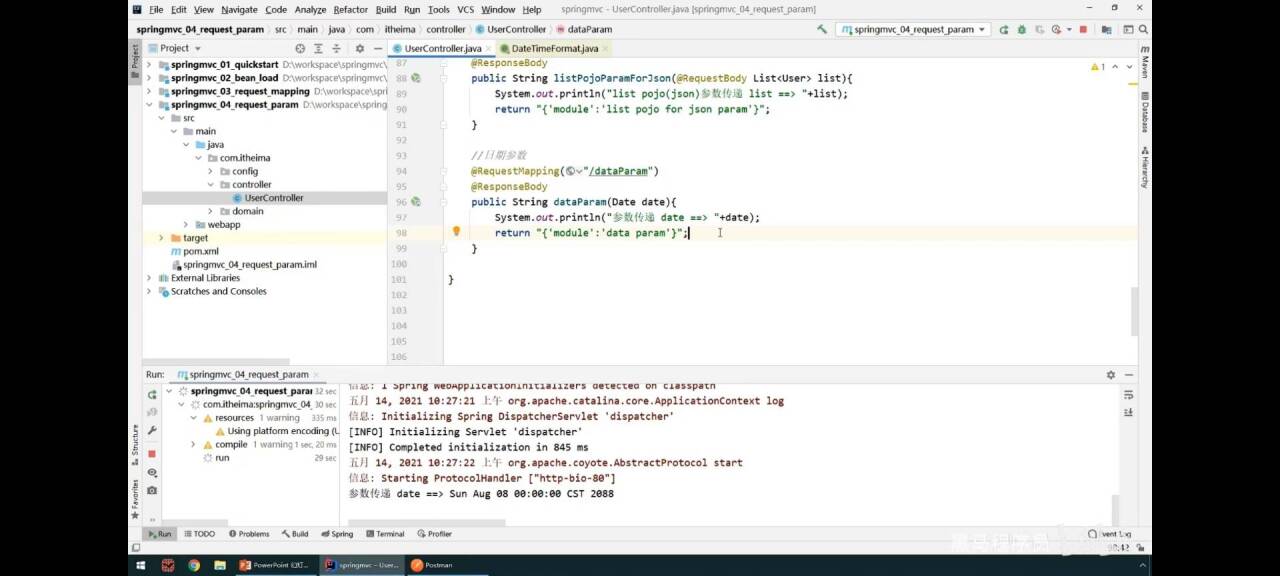
Task: Click the console vertical scrollbar thumb
Action: click(x=1116, y=508)
